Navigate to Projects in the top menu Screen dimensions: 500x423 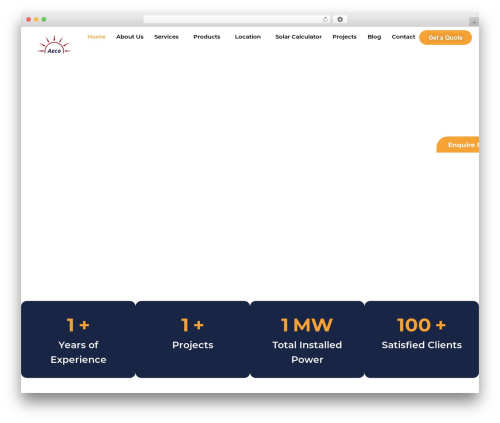click(344, 37)
